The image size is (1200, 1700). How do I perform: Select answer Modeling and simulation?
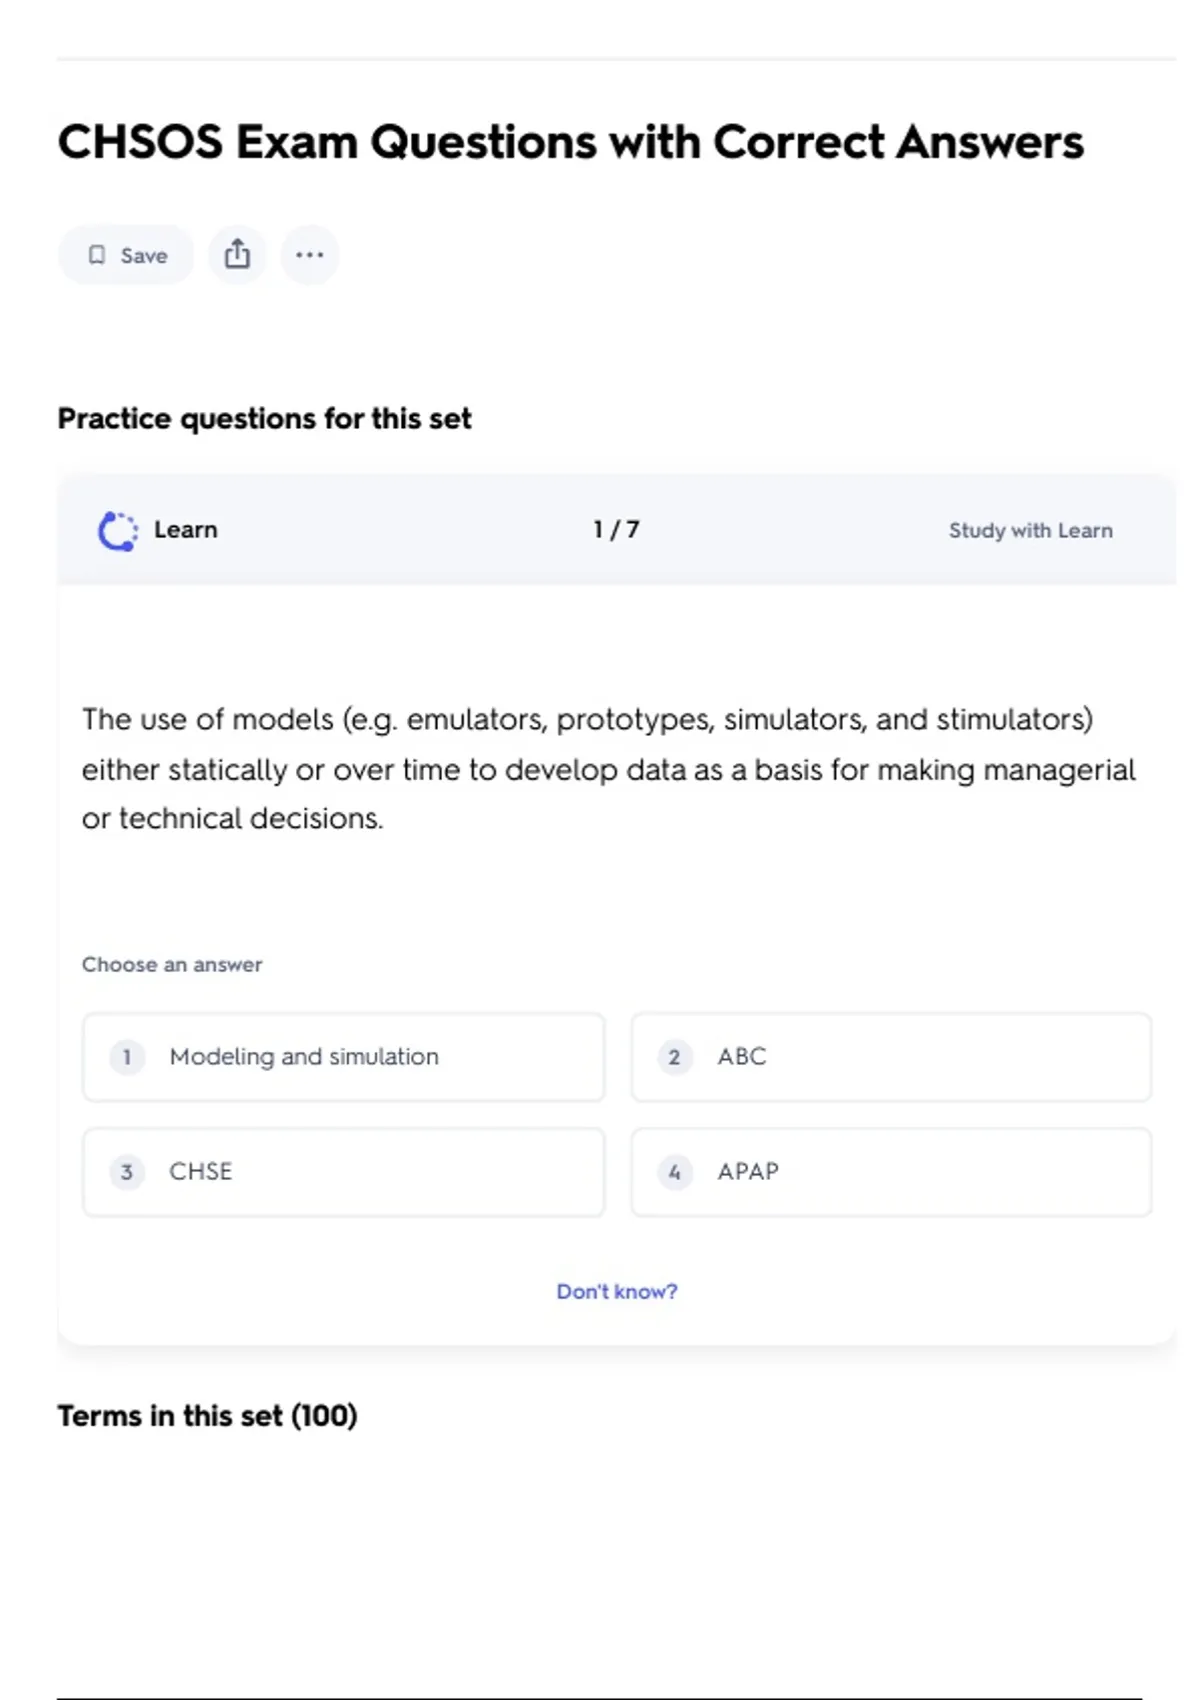click(343, 1057)
